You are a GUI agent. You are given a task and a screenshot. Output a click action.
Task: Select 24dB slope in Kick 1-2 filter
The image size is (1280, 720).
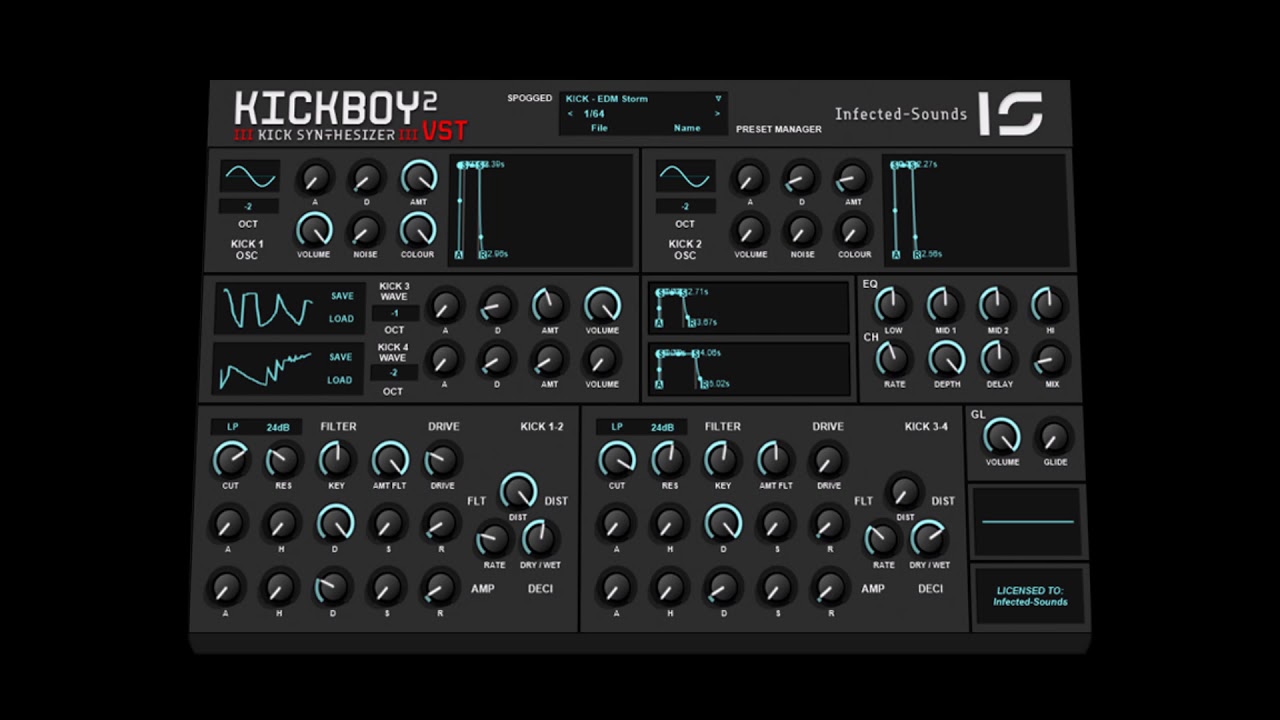(277, 428)
